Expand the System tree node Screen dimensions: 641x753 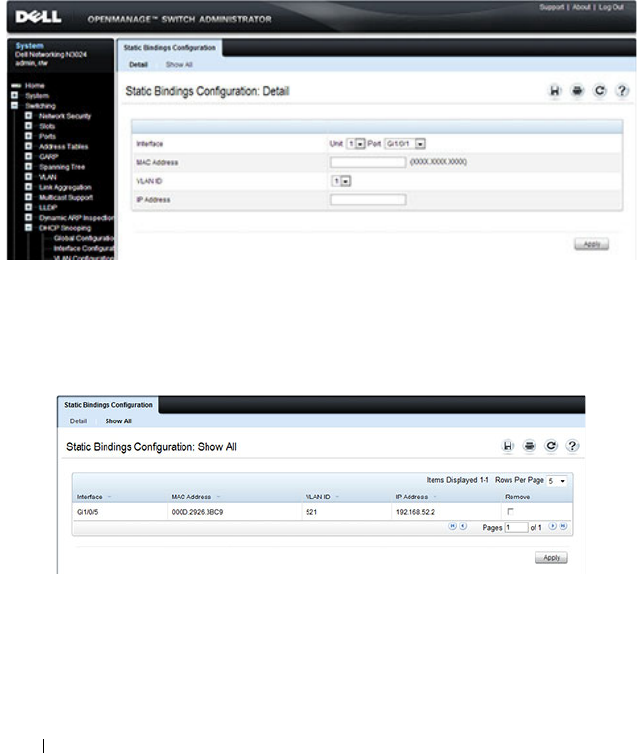click(14, 96)
